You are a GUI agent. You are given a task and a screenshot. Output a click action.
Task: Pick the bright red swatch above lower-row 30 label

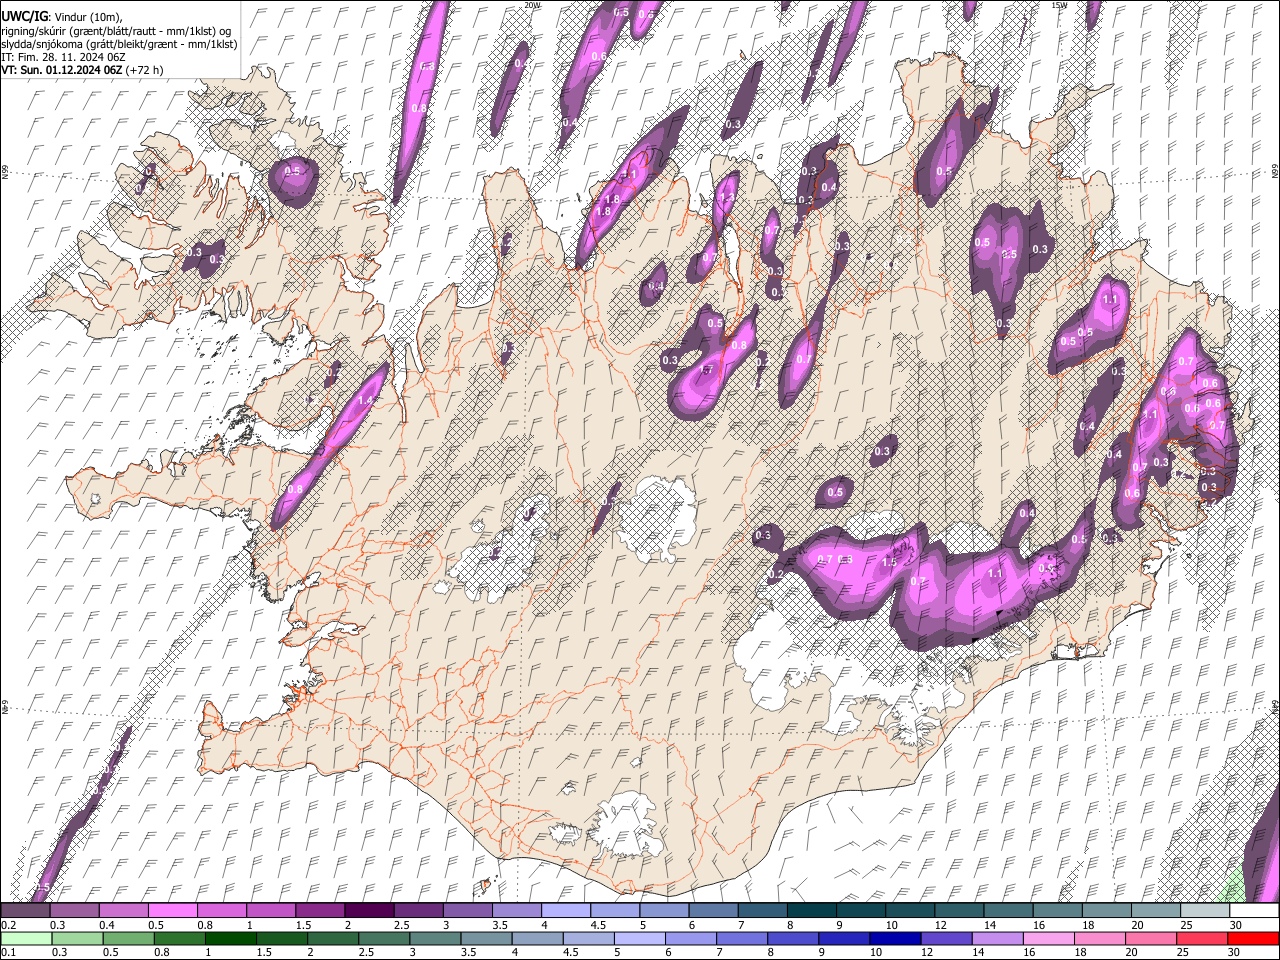[1253, 938]
